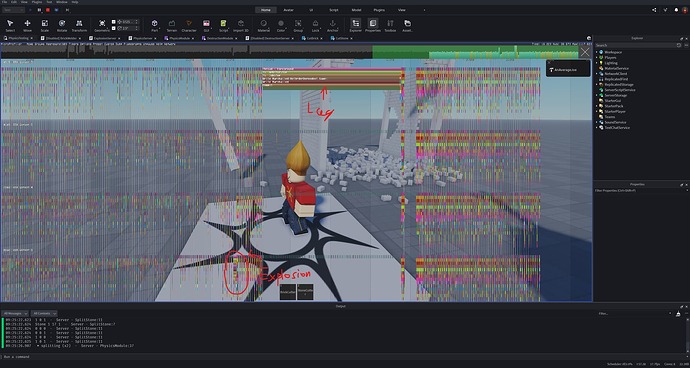Select StarterGui in Explorer

tap(612, 101)
